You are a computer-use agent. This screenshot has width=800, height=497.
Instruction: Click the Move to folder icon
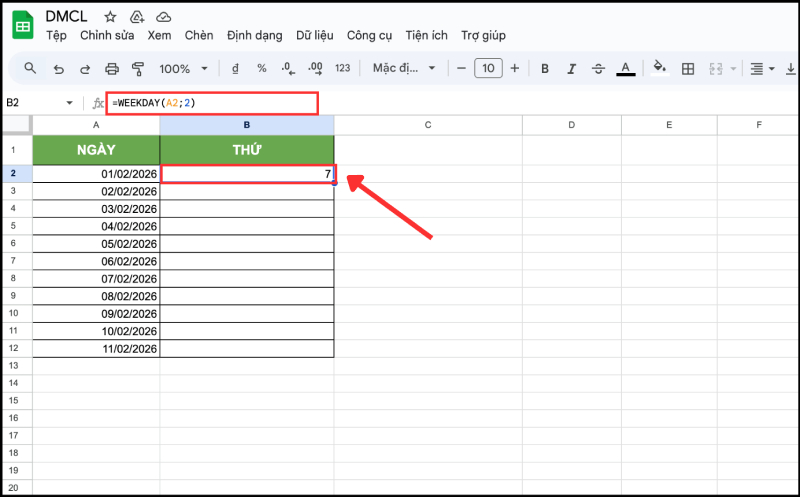(x=137, y=17)
